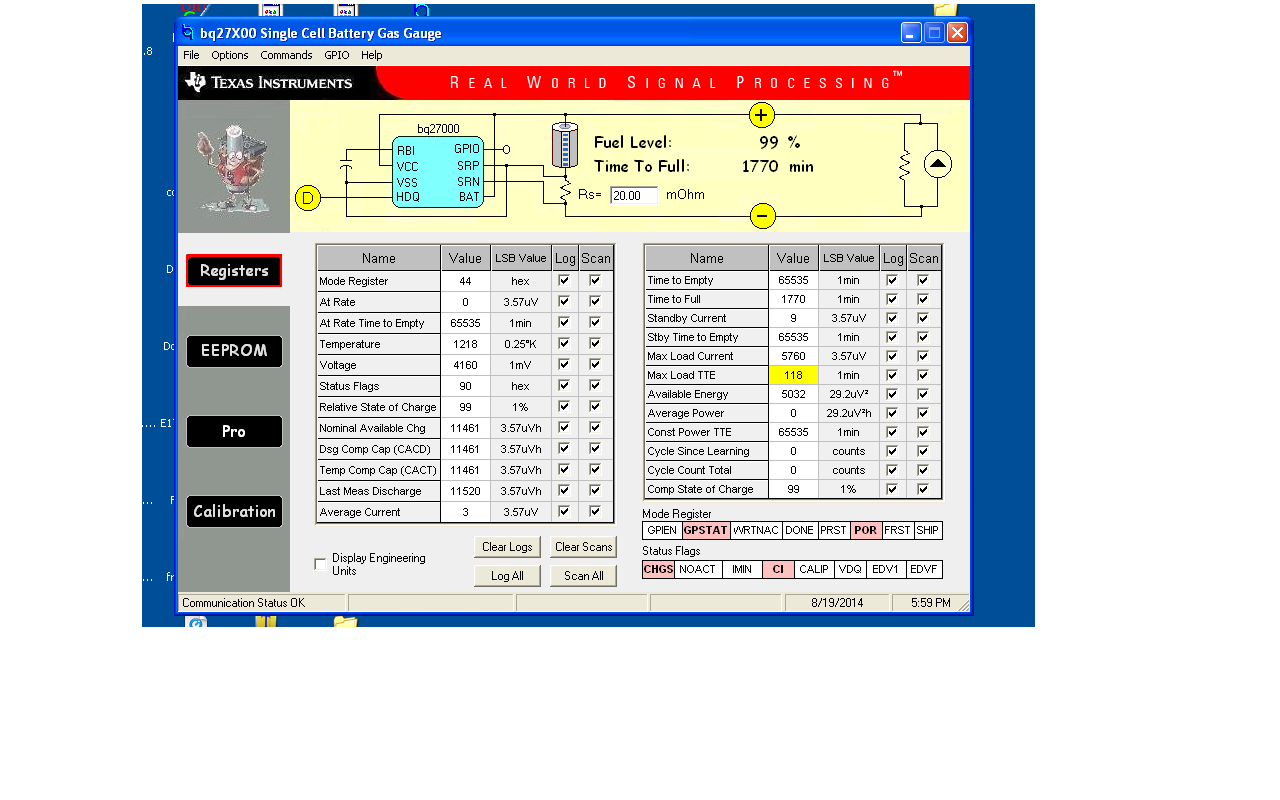The height and width of the screenshot is (800, 1280).
Task: Click the Log All button
Action: point(507,576)
